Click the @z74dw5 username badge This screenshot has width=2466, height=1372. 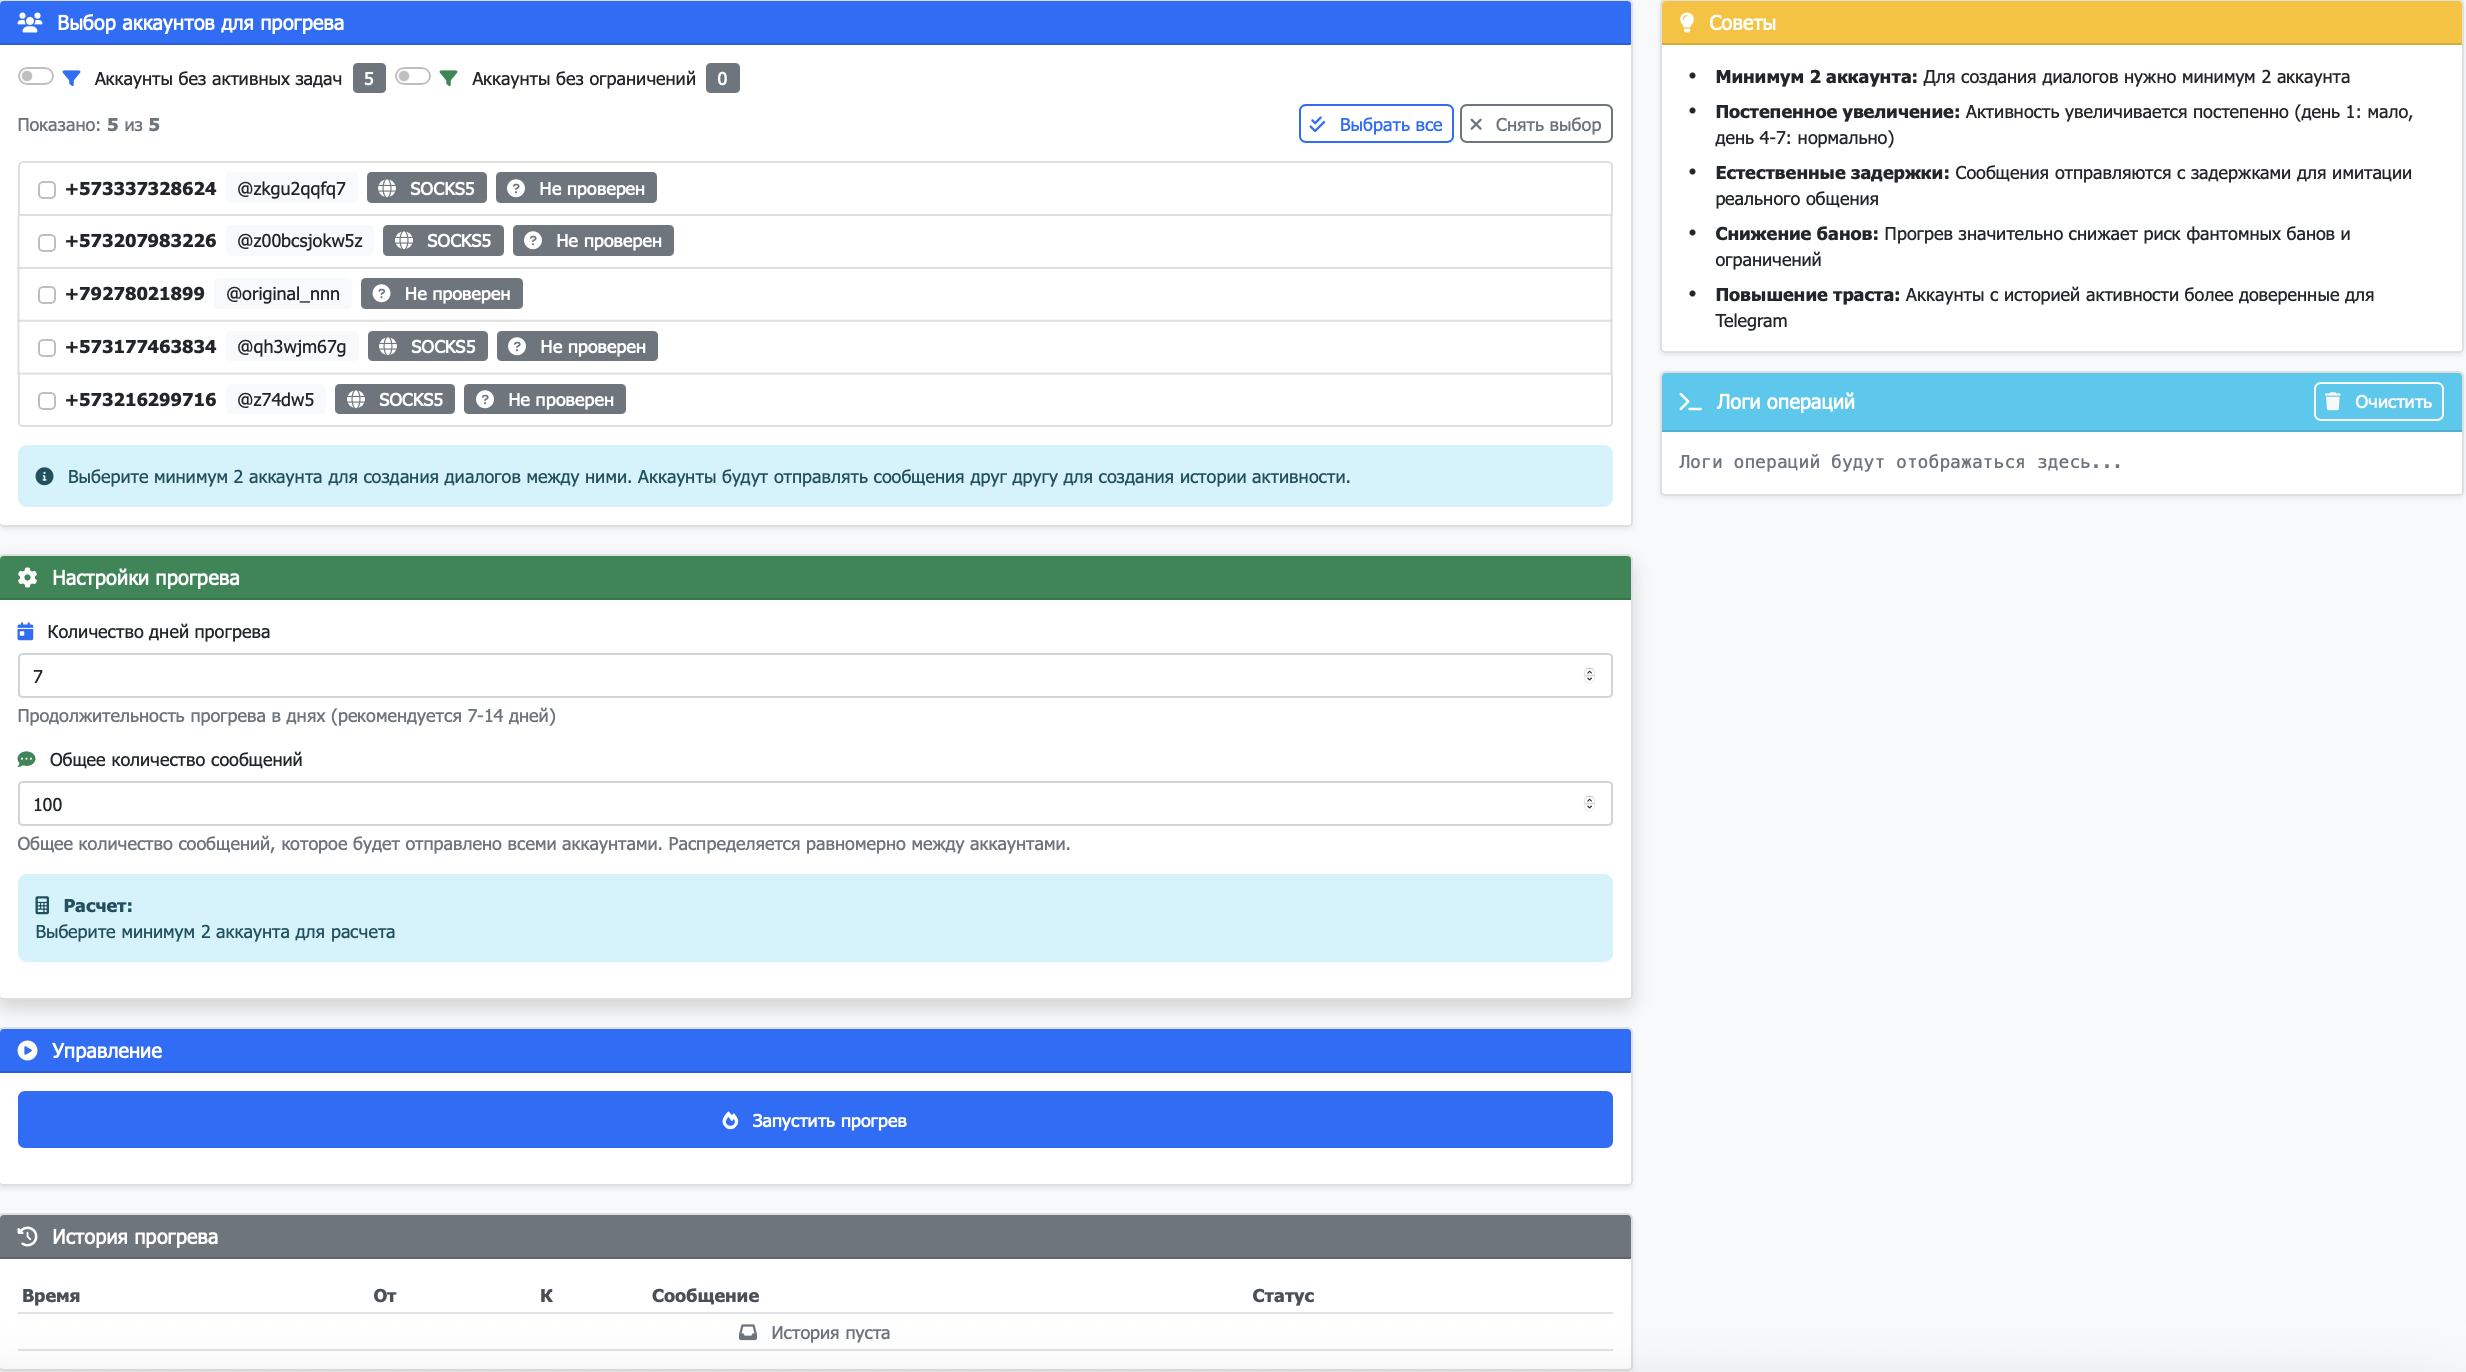[x=275, y=400]
